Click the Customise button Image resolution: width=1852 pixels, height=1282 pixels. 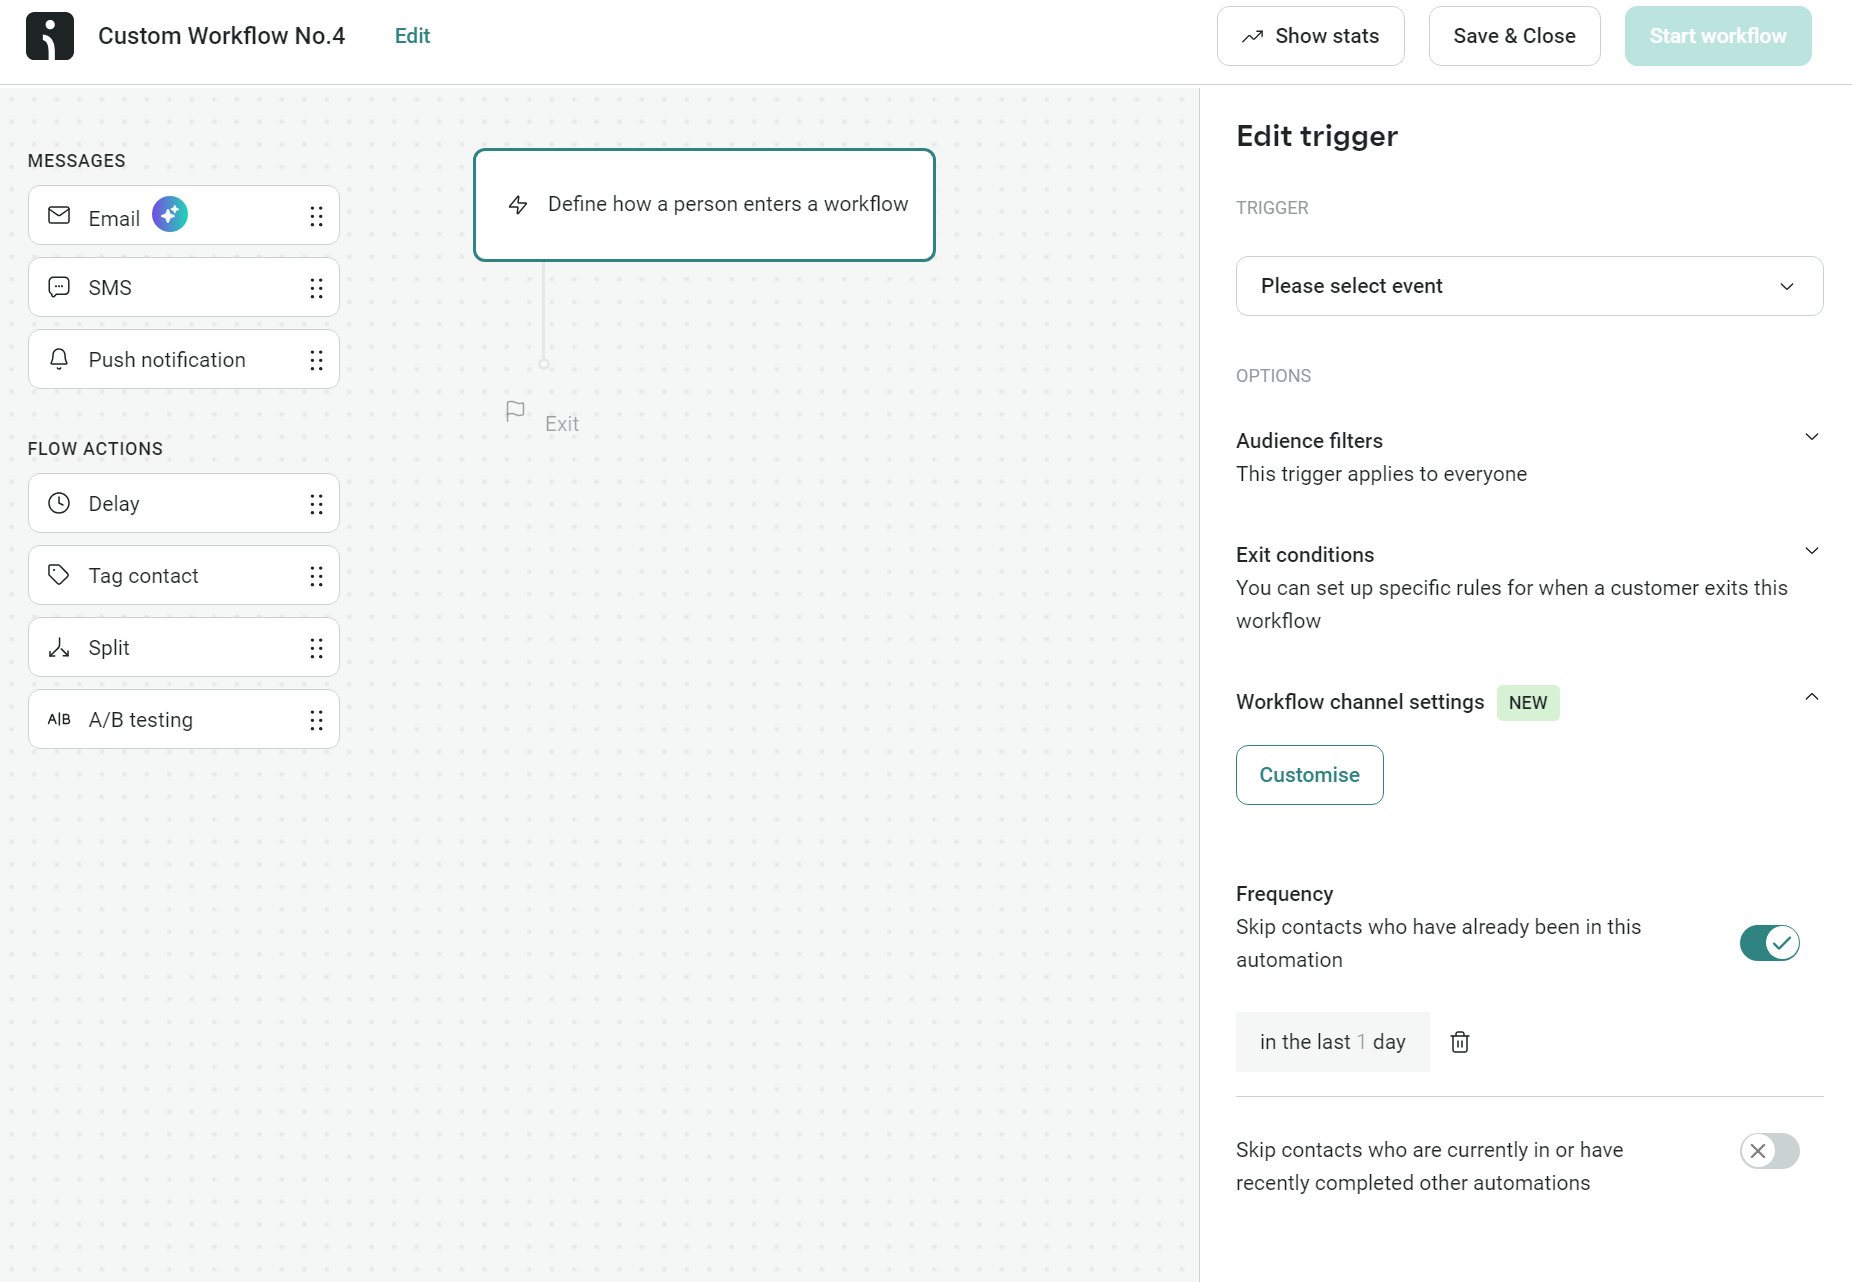(x=1309, y=775)
